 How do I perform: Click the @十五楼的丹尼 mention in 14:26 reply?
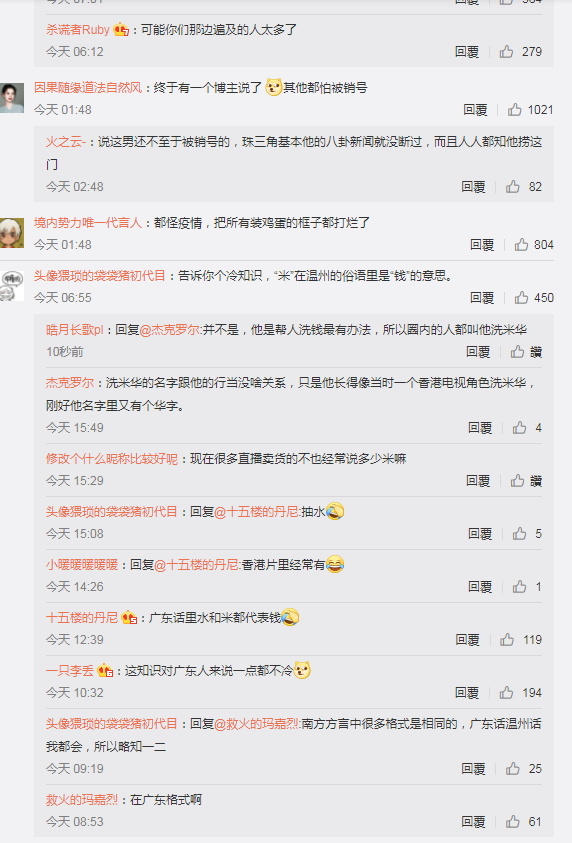[x=196, y=565]
